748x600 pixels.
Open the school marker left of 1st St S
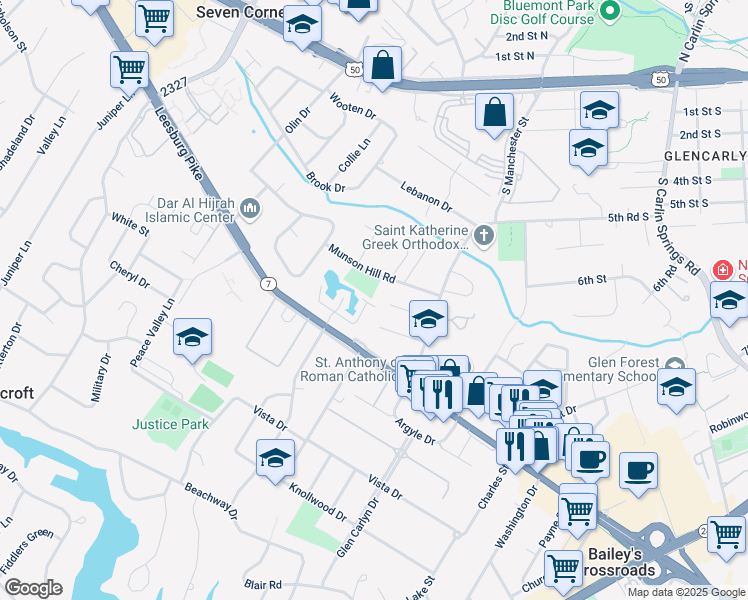(x=599, y=111)
